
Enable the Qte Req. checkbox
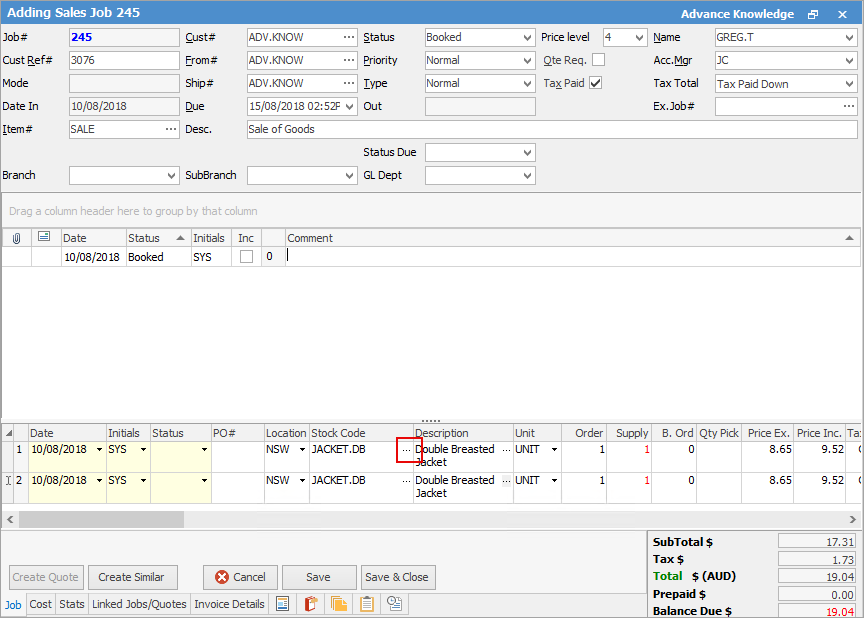tap(598, 60)
